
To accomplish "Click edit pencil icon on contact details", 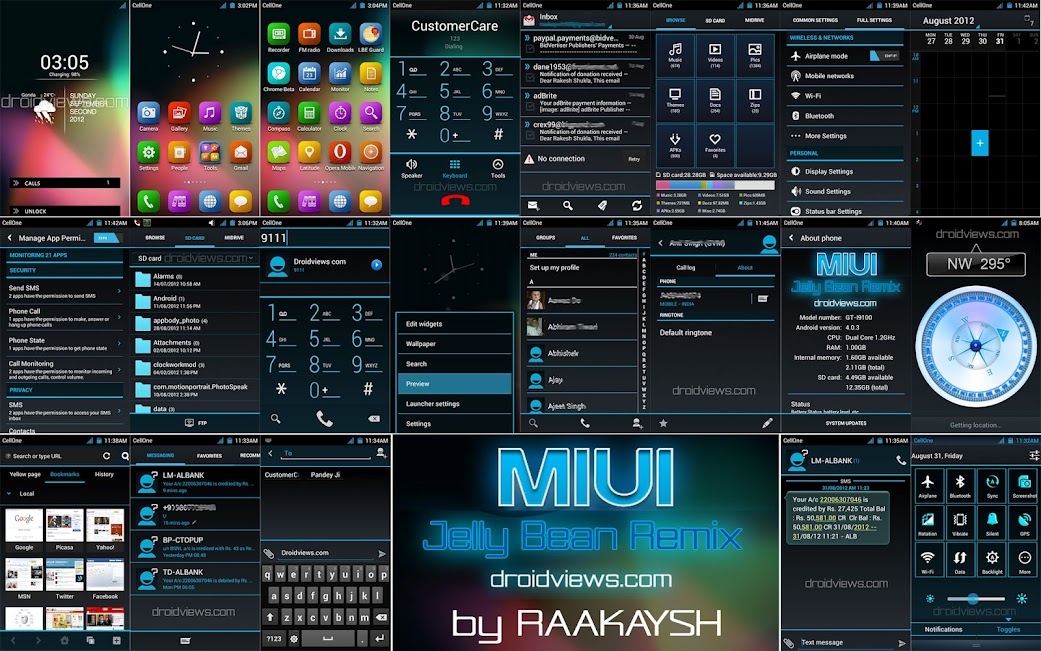I will [x=767, y=423].
